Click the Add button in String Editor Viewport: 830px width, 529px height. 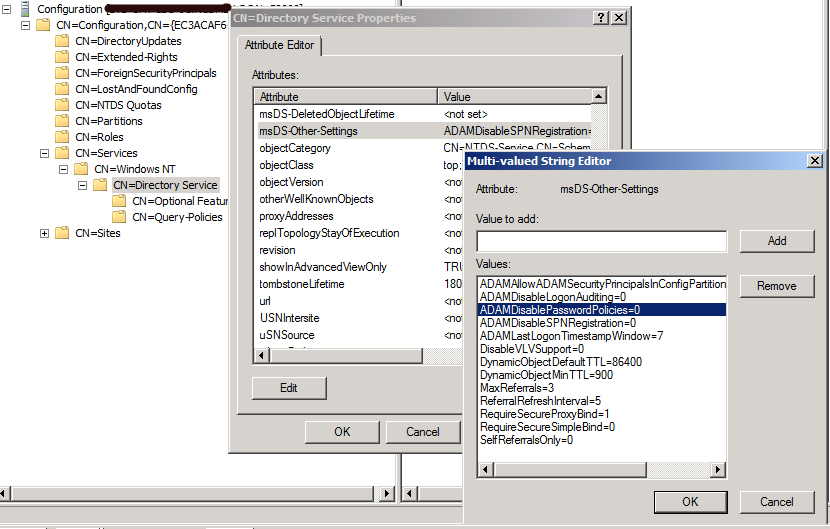(x=776, y=241)
